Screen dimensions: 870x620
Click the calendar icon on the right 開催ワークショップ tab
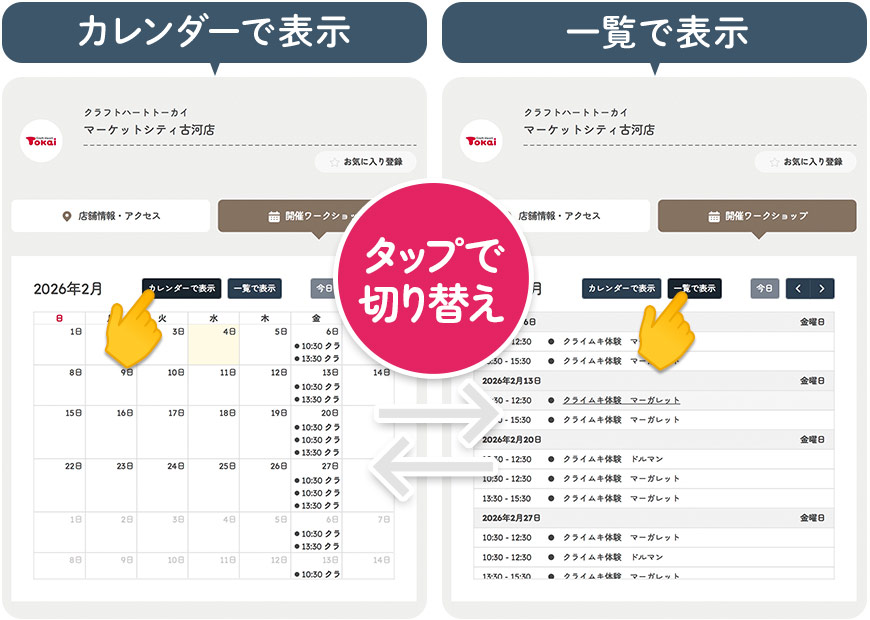coord(714,216)
